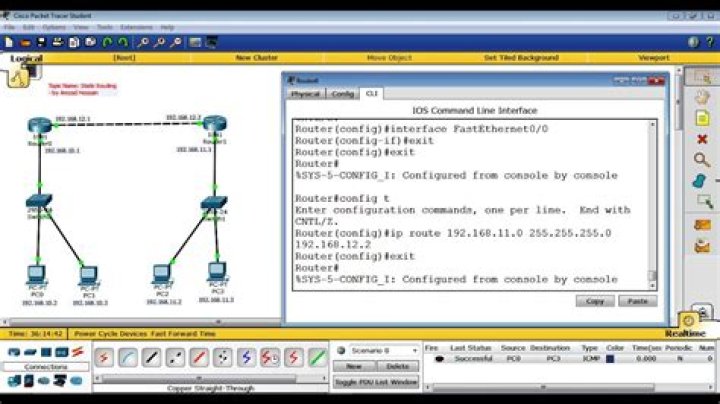The image size is (720, 404).
Task: Select the Phone line connection
Action: click(x=223, y=357)
